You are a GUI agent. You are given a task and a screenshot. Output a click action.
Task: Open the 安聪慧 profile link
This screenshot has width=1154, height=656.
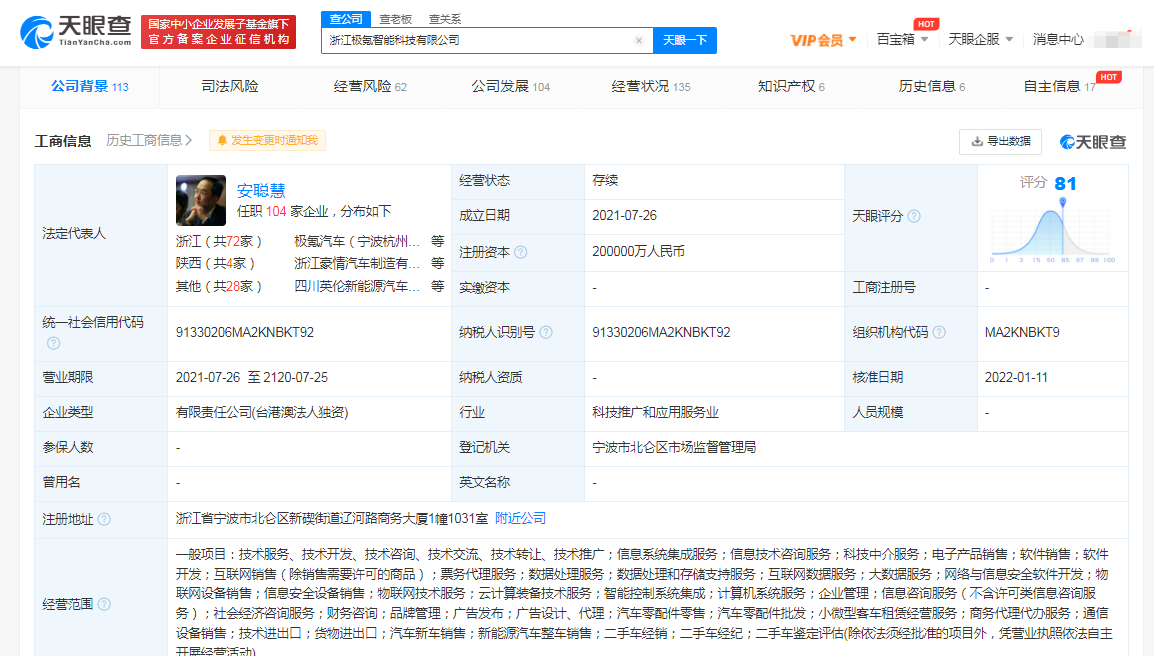point(261,191)
